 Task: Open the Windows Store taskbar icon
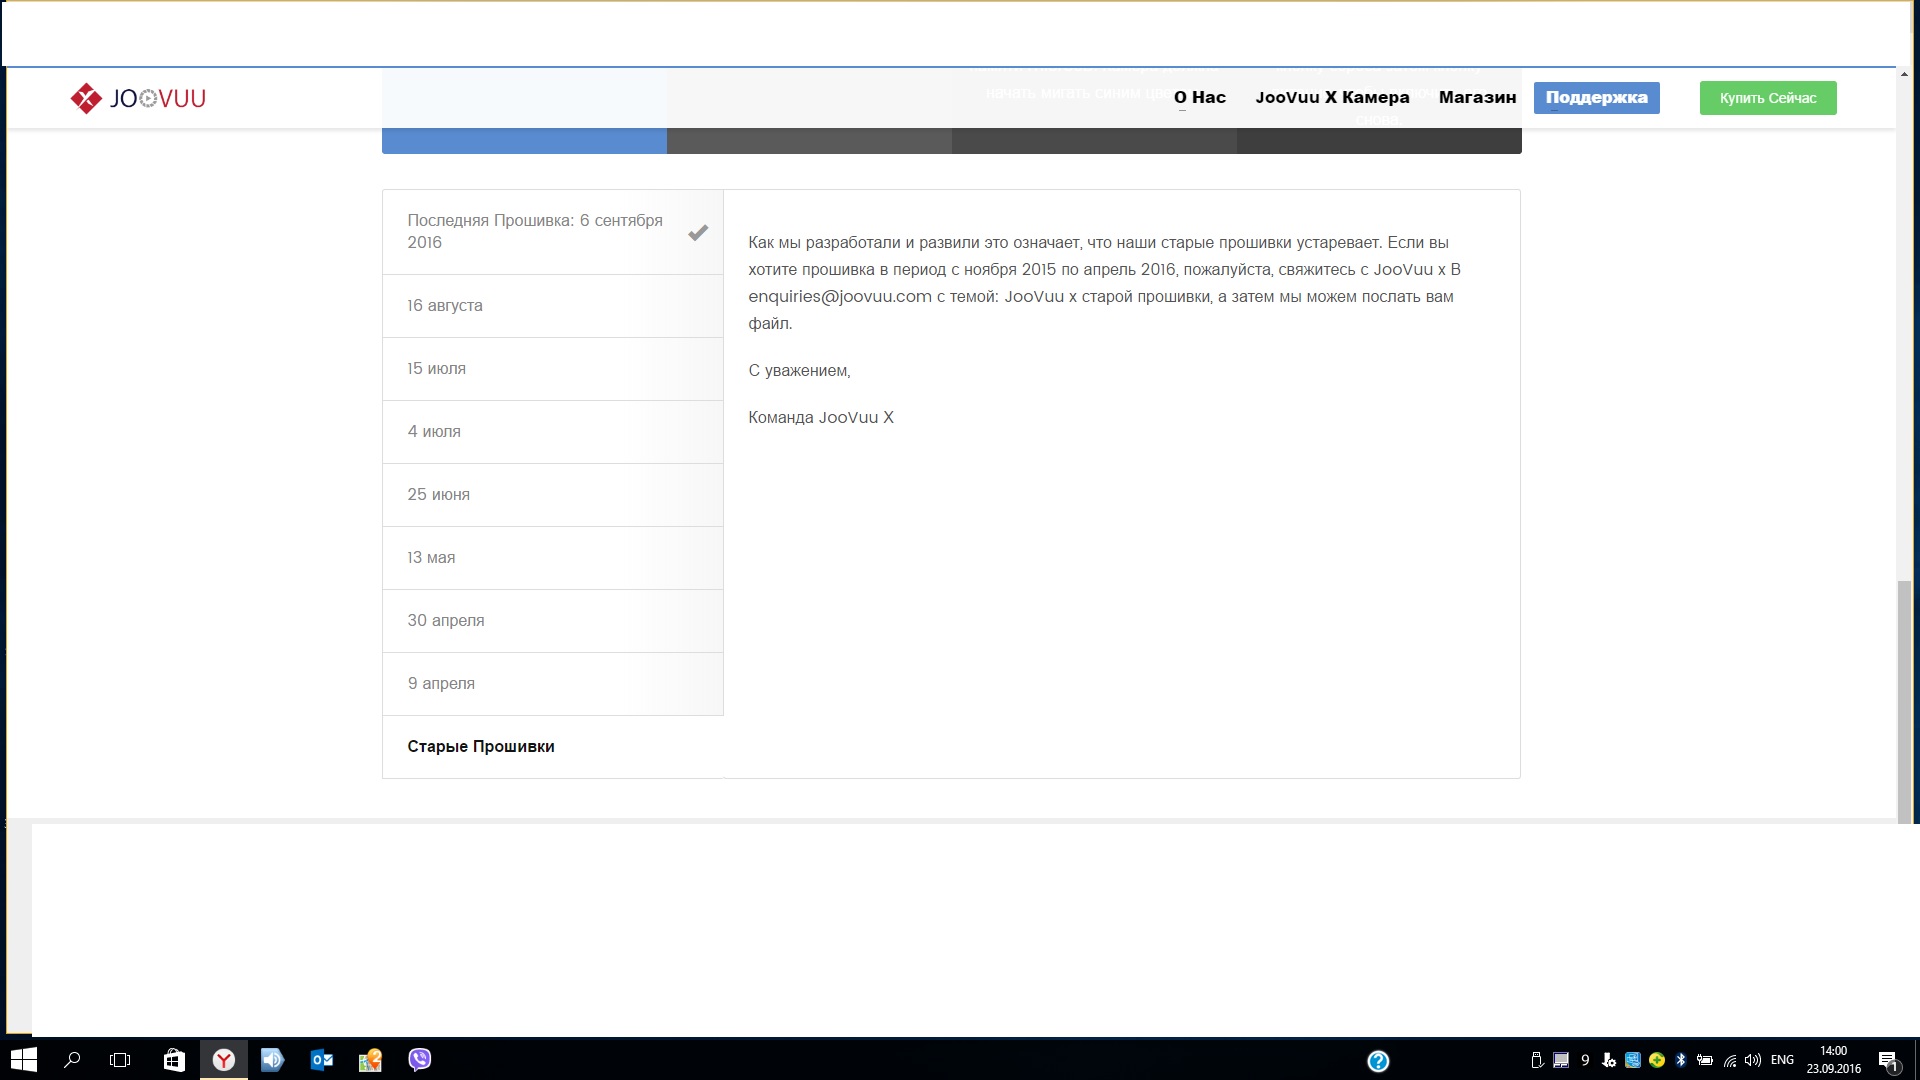point(174,1060)
